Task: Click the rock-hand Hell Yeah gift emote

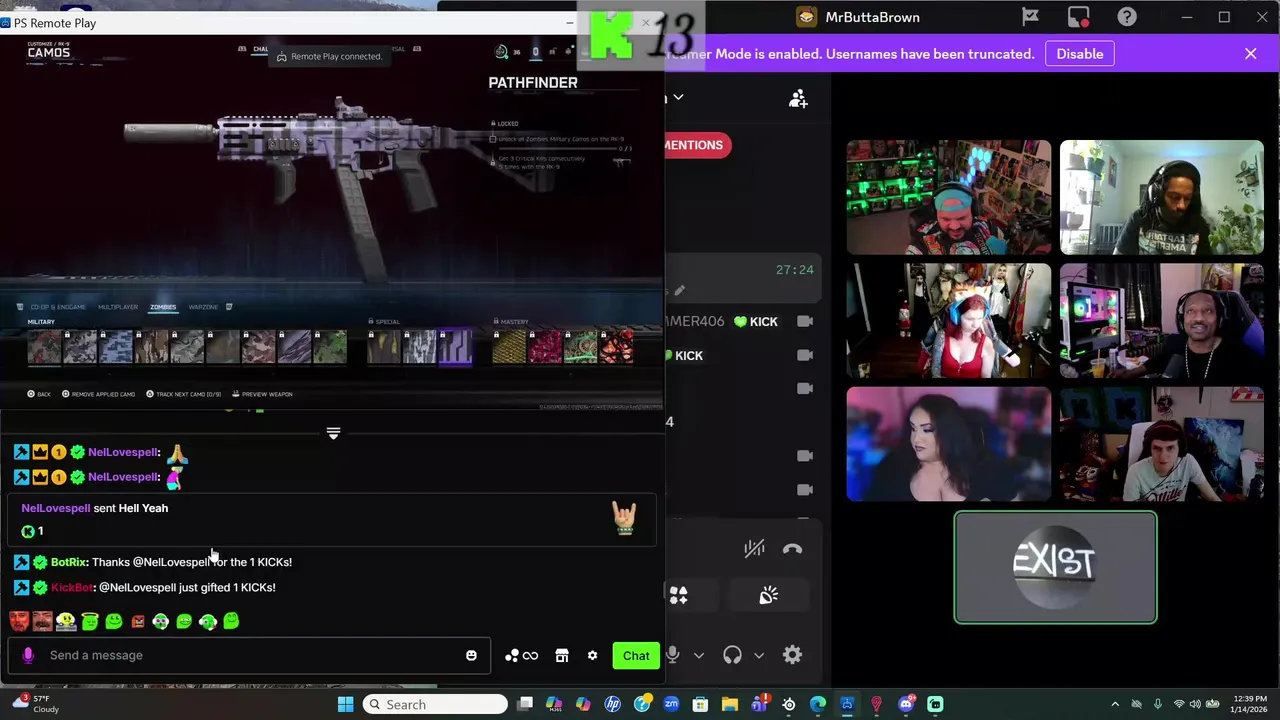Action: click(625, 517)
